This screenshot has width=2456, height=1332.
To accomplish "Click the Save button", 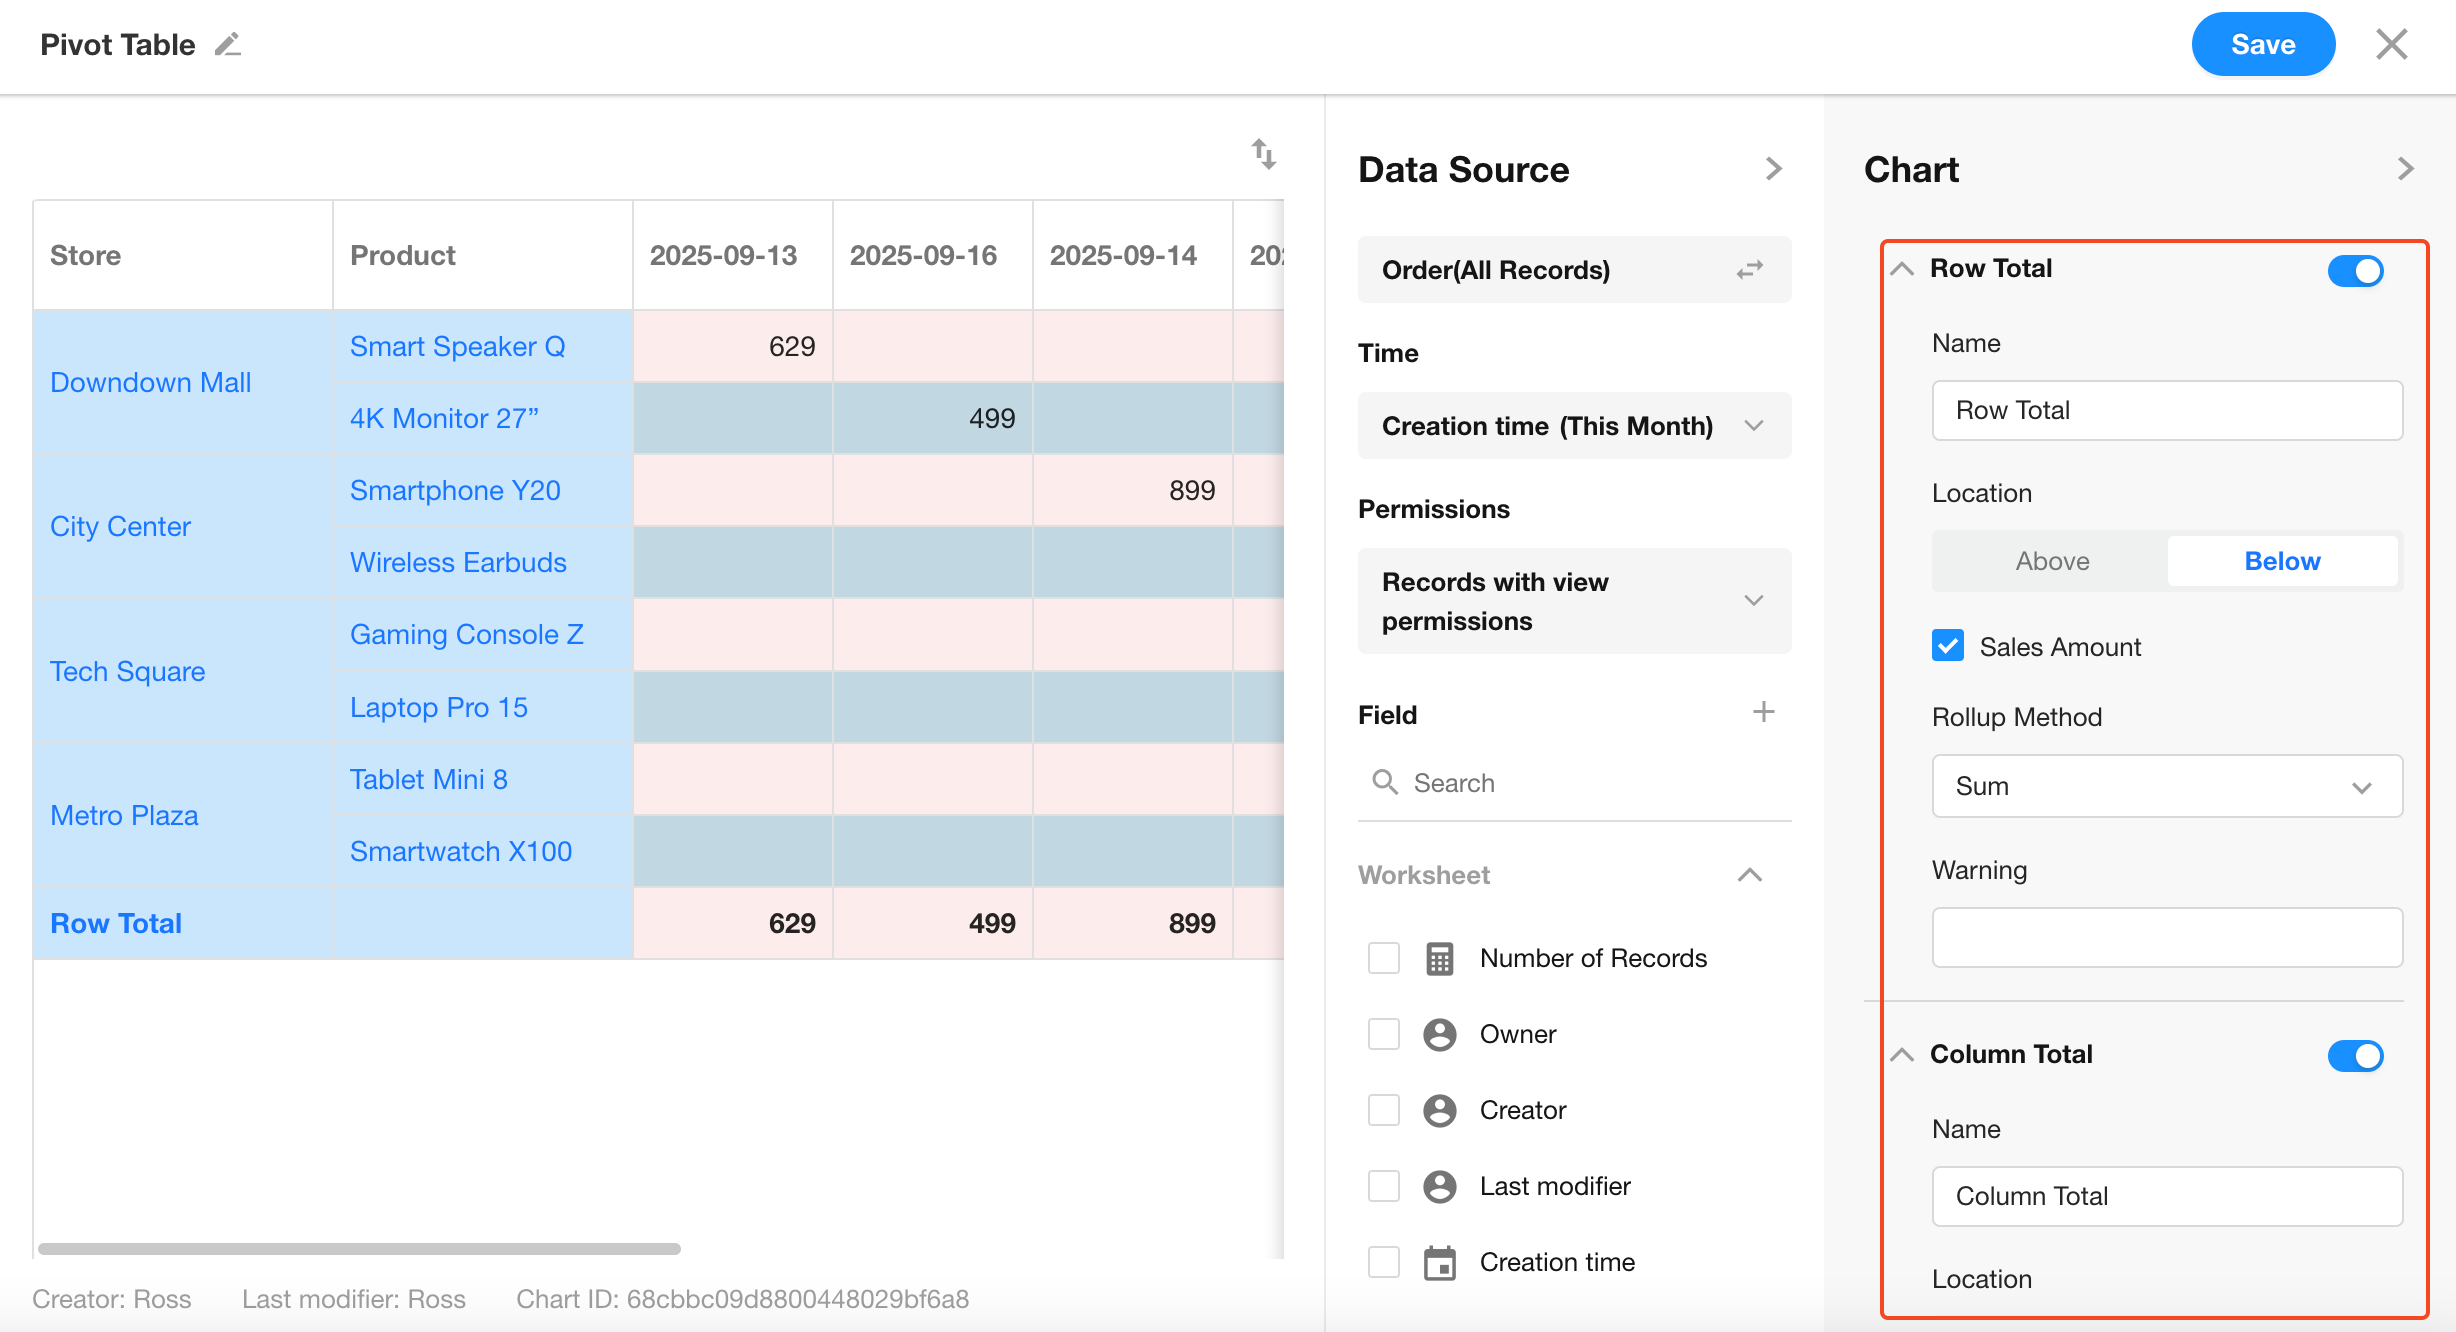I will point(2262,45).
